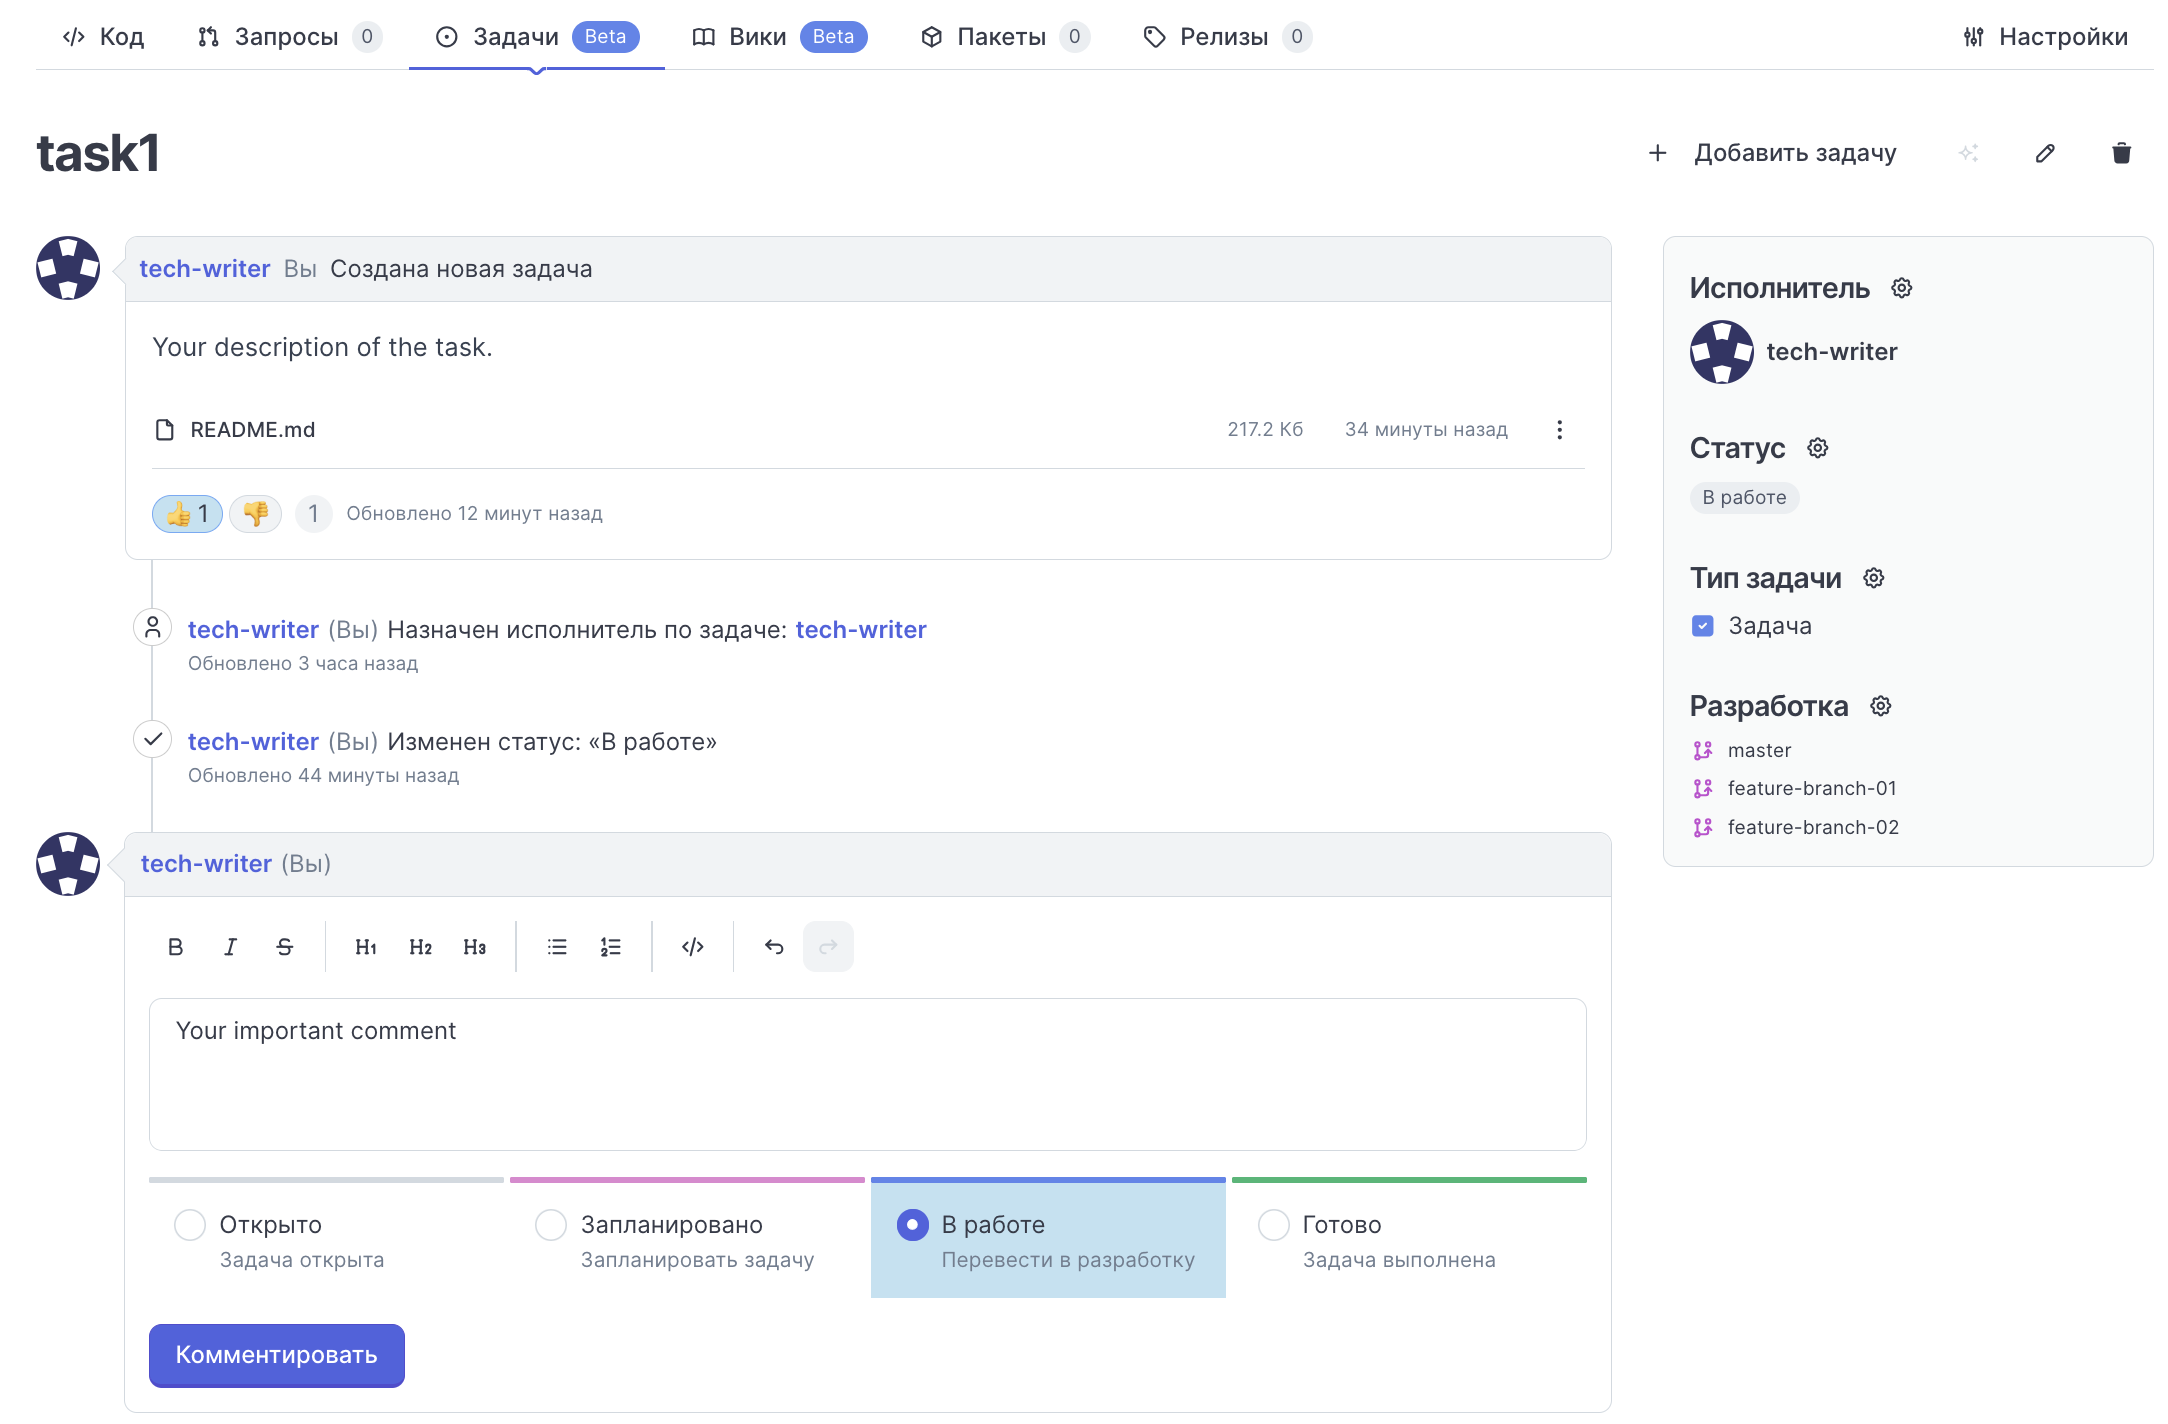Open the Запросы tab

(289, 37)
